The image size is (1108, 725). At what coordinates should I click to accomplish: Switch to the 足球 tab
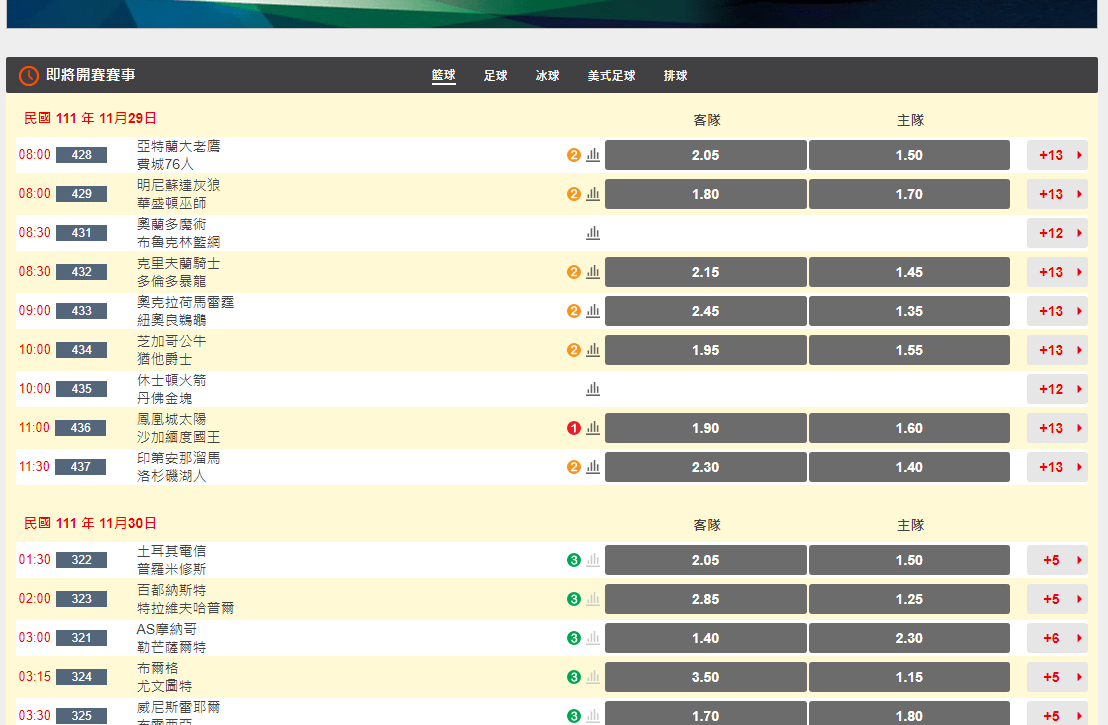pyautogui.click(x=495, y=76)
